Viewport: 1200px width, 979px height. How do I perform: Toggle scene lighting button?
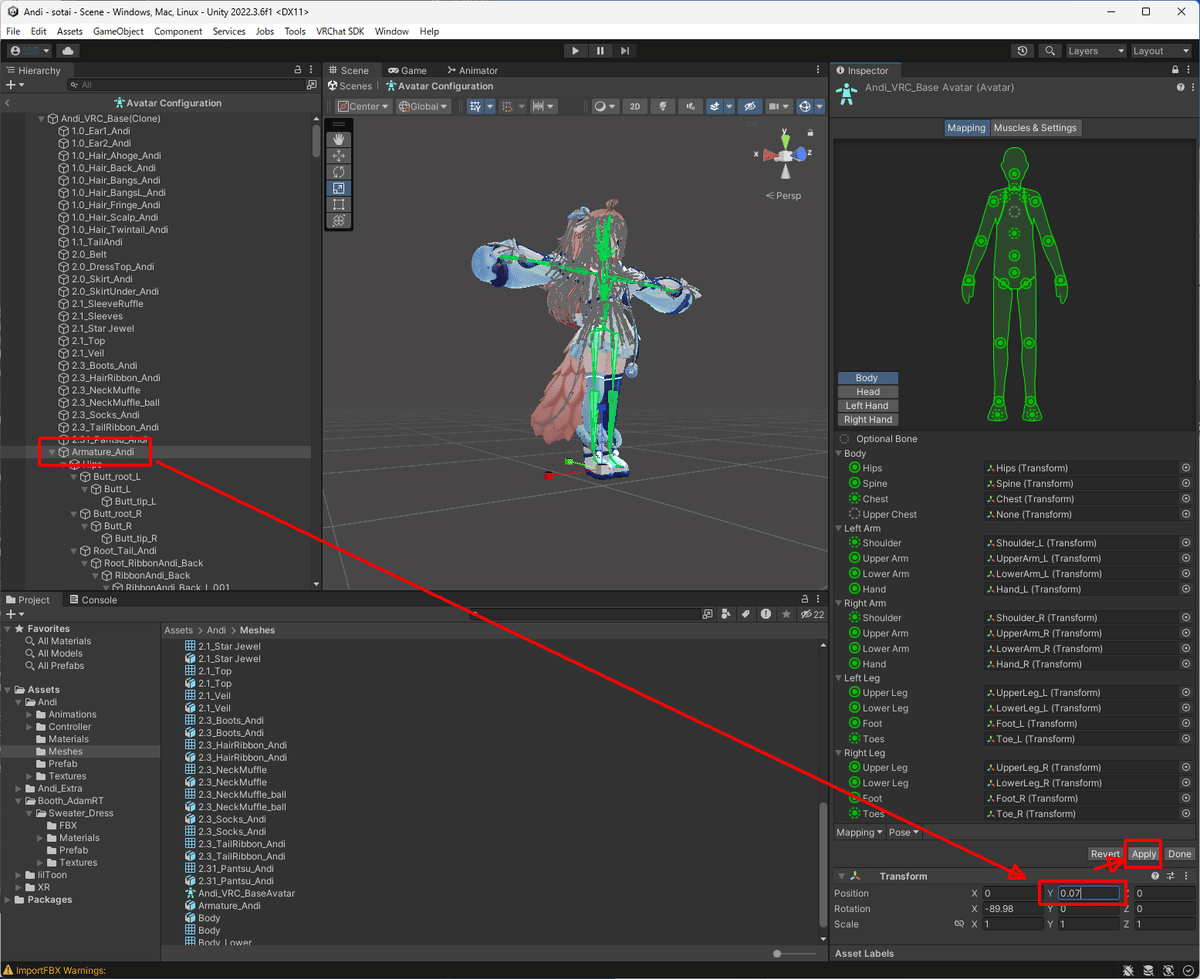click(x=662, y=106)
